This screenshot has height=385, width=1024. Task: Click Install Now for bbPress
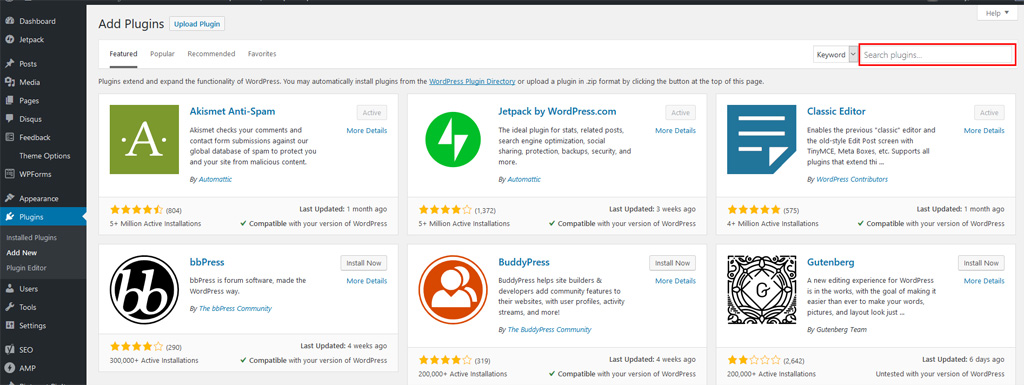(364, 263)
